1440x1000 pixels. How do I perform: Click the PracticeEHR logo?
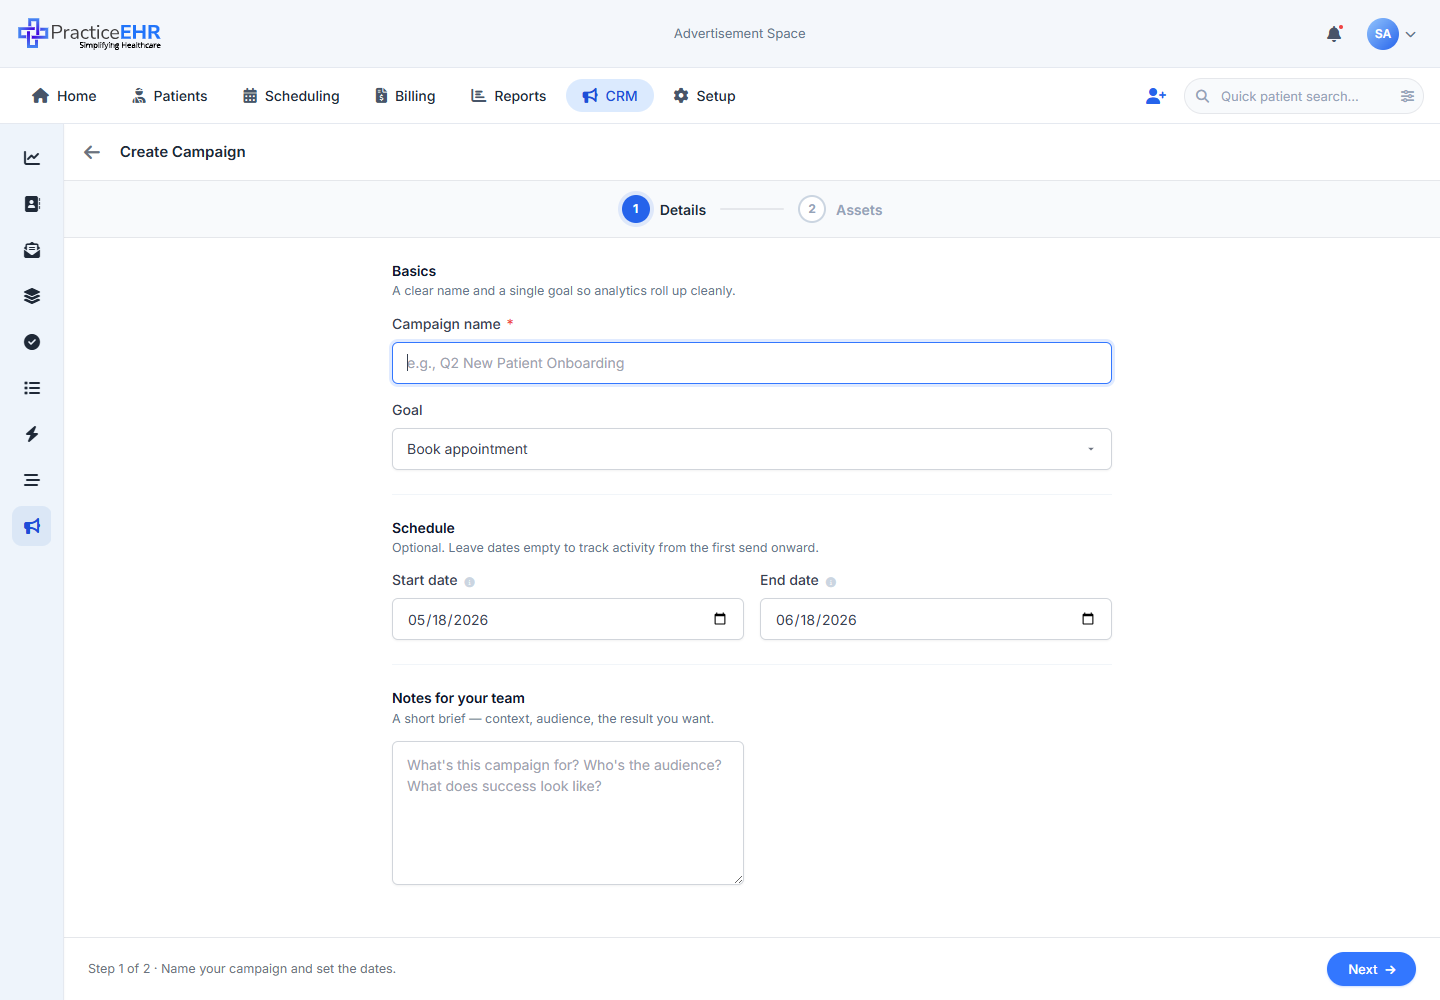(x=90, y=34)
